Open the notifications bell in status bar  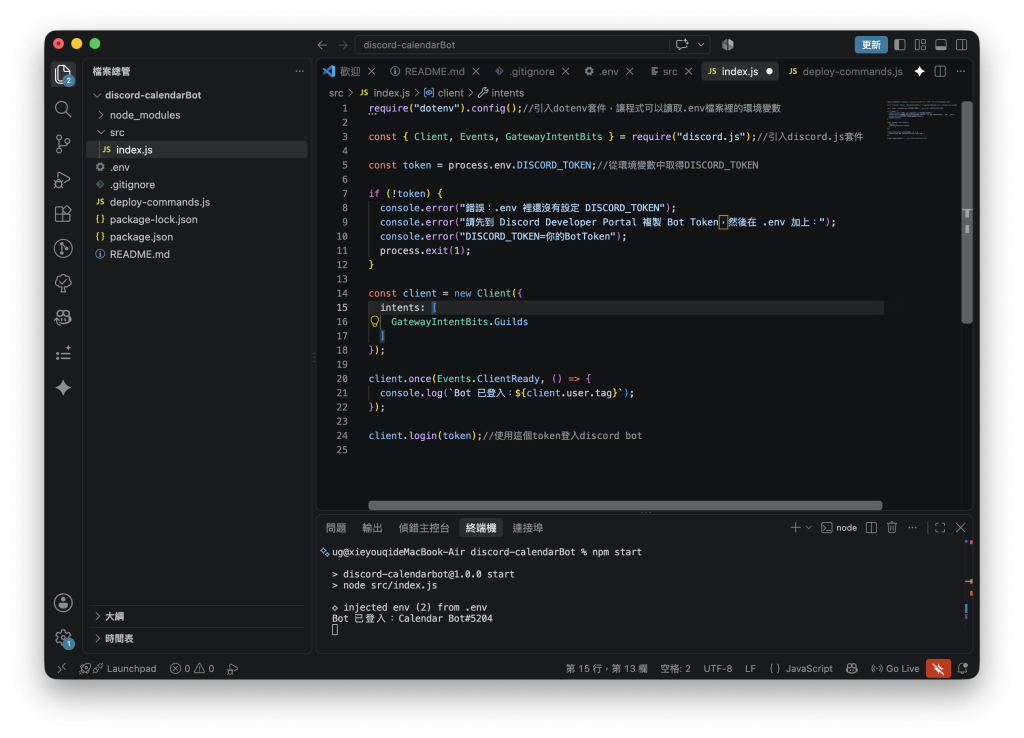963,668
